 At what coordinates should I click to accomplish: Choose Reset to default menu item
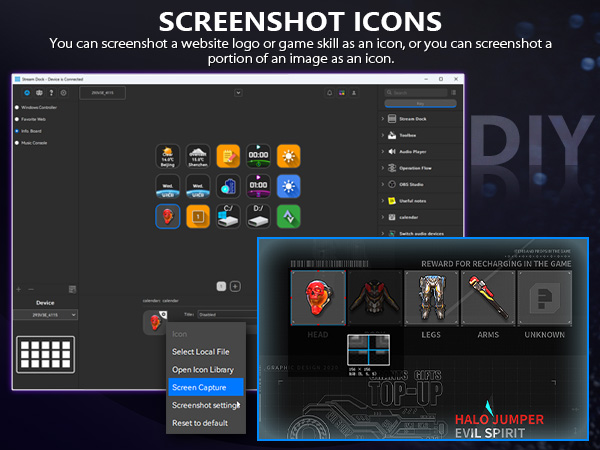pos(206,423)
